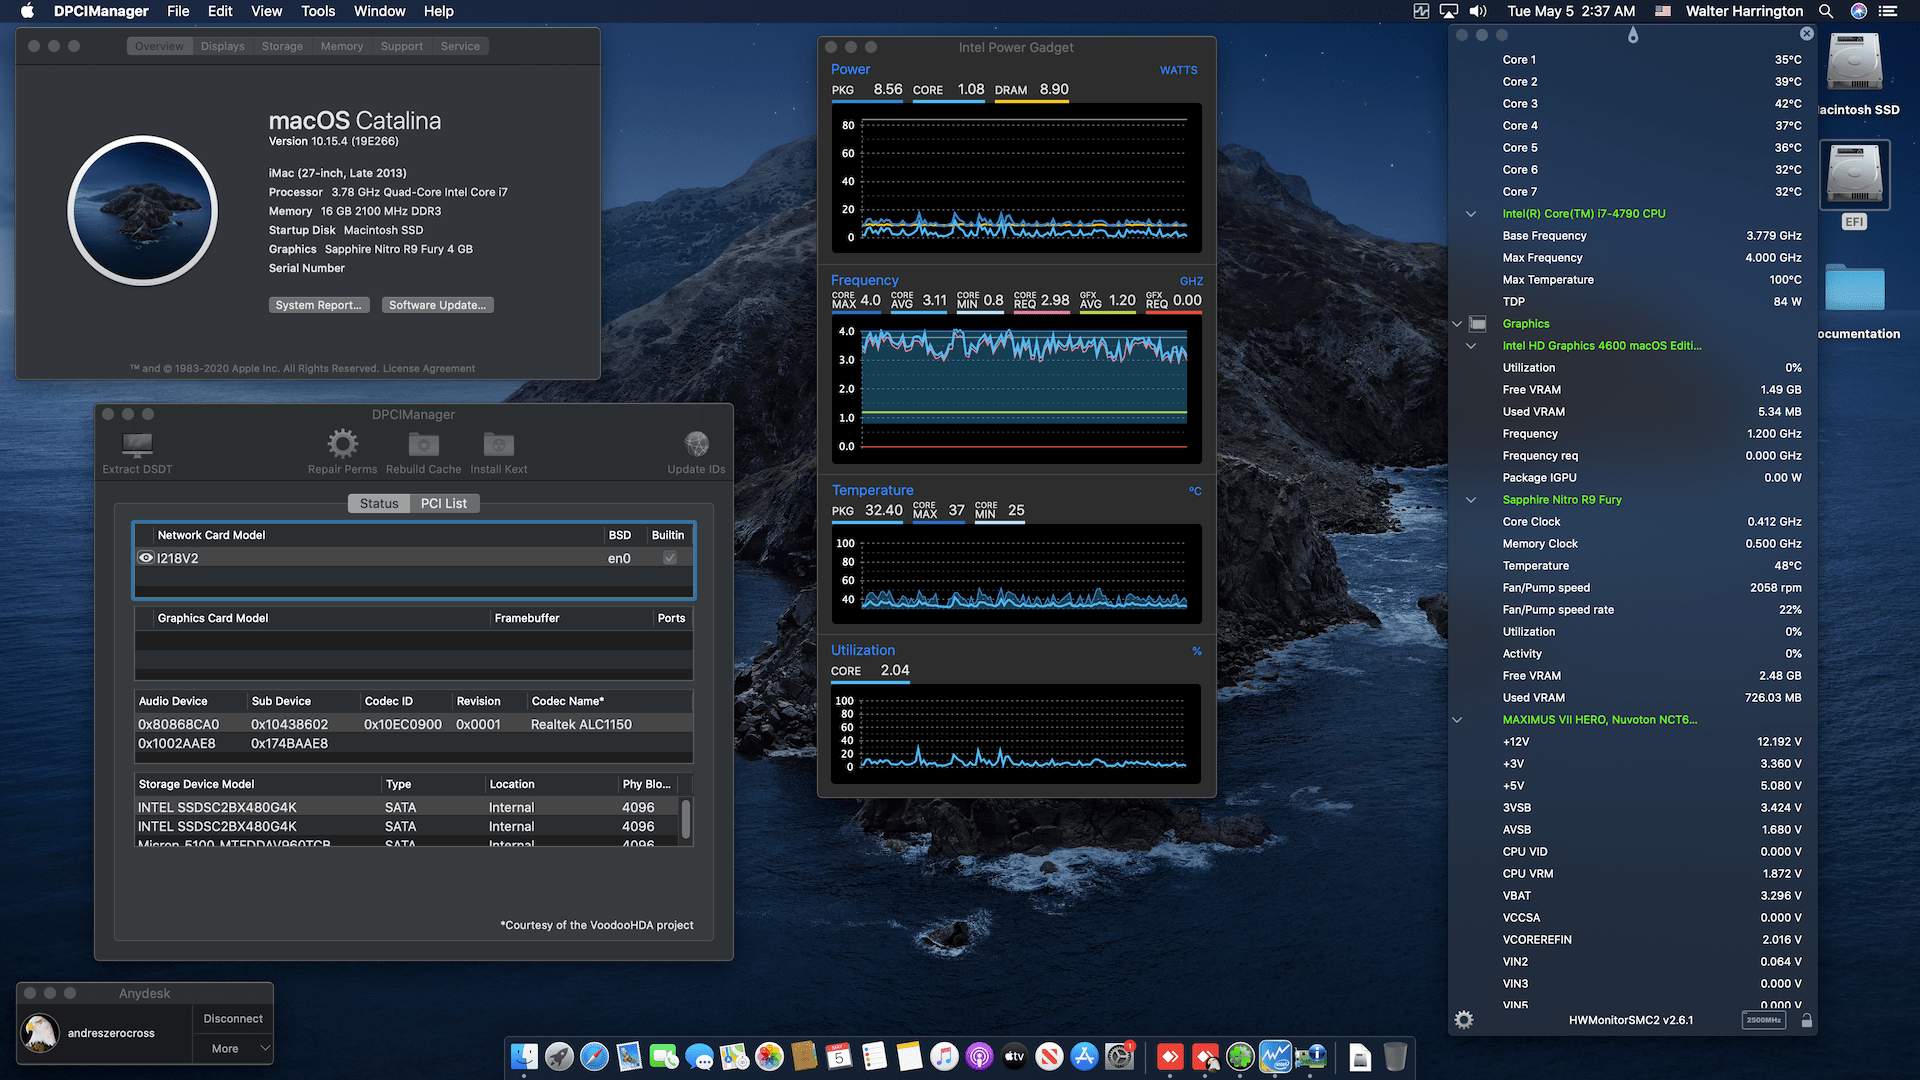Click the Anydesk user avatar

coord(40,1033)
